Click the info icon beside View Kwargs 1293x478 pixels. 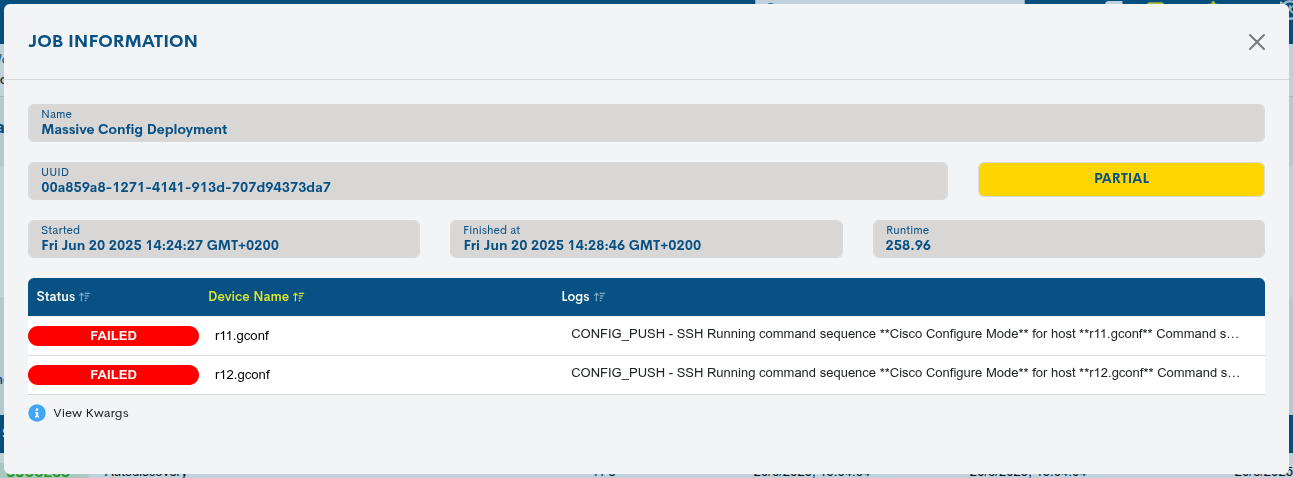tap(37, 413)
